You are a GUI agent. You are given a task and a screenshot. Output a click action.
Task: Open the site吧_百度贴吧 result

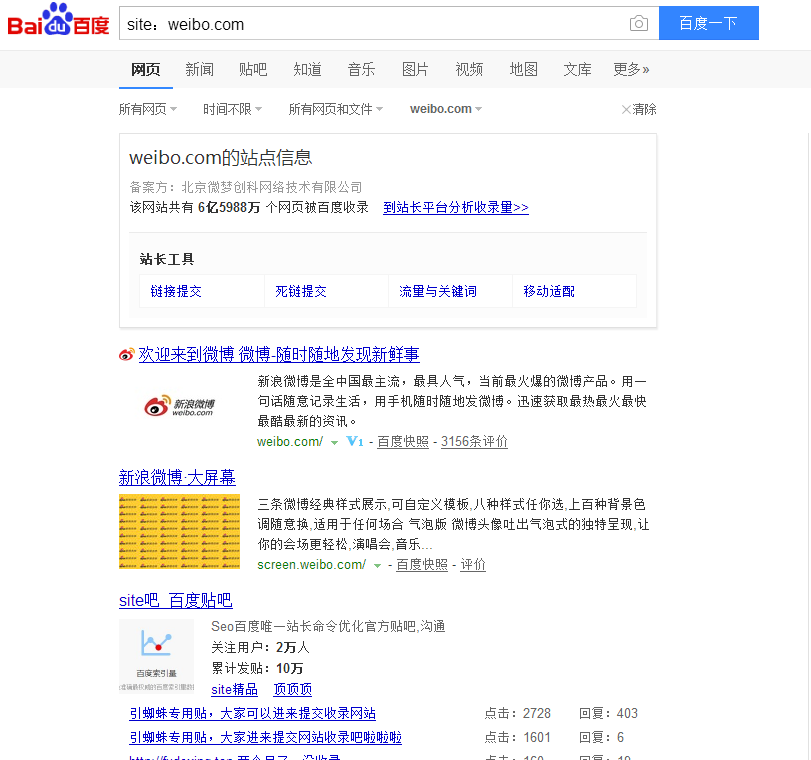tap(175, 600)
